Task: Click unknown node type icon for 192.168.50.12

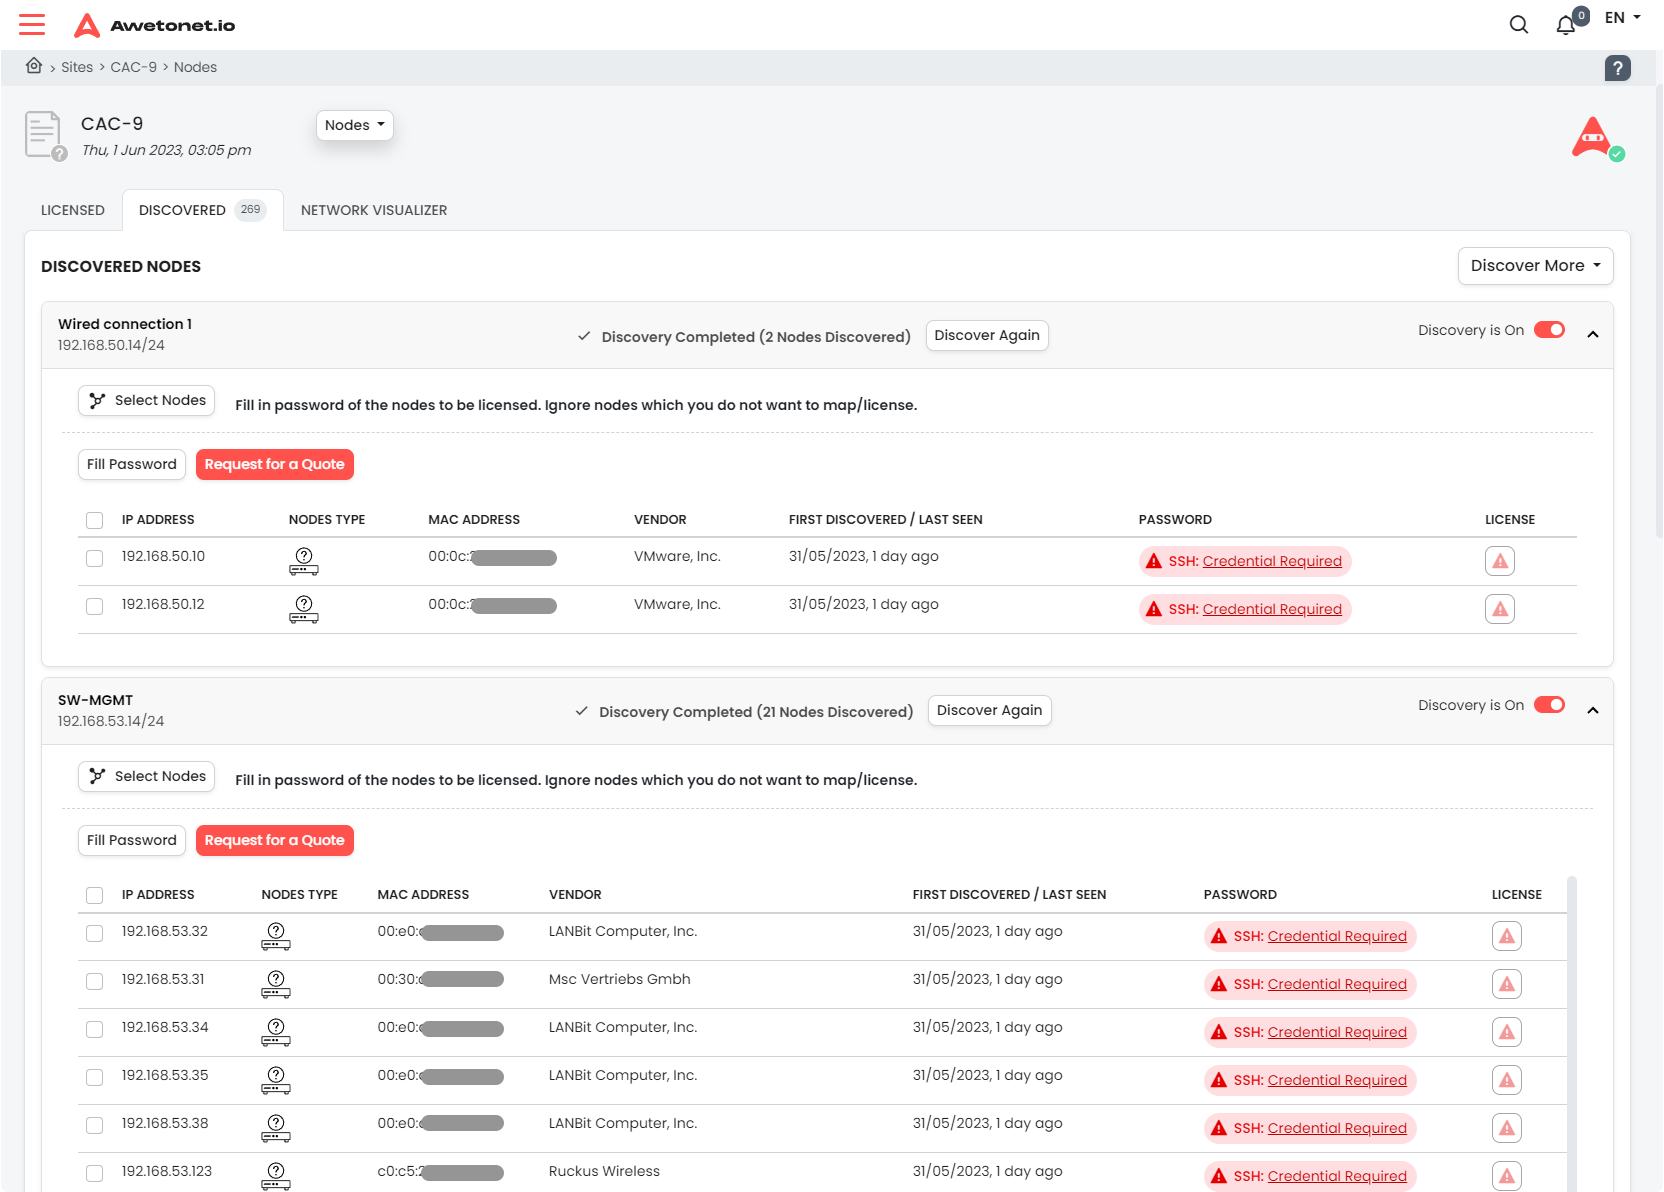Action: (x=304, y=609)
